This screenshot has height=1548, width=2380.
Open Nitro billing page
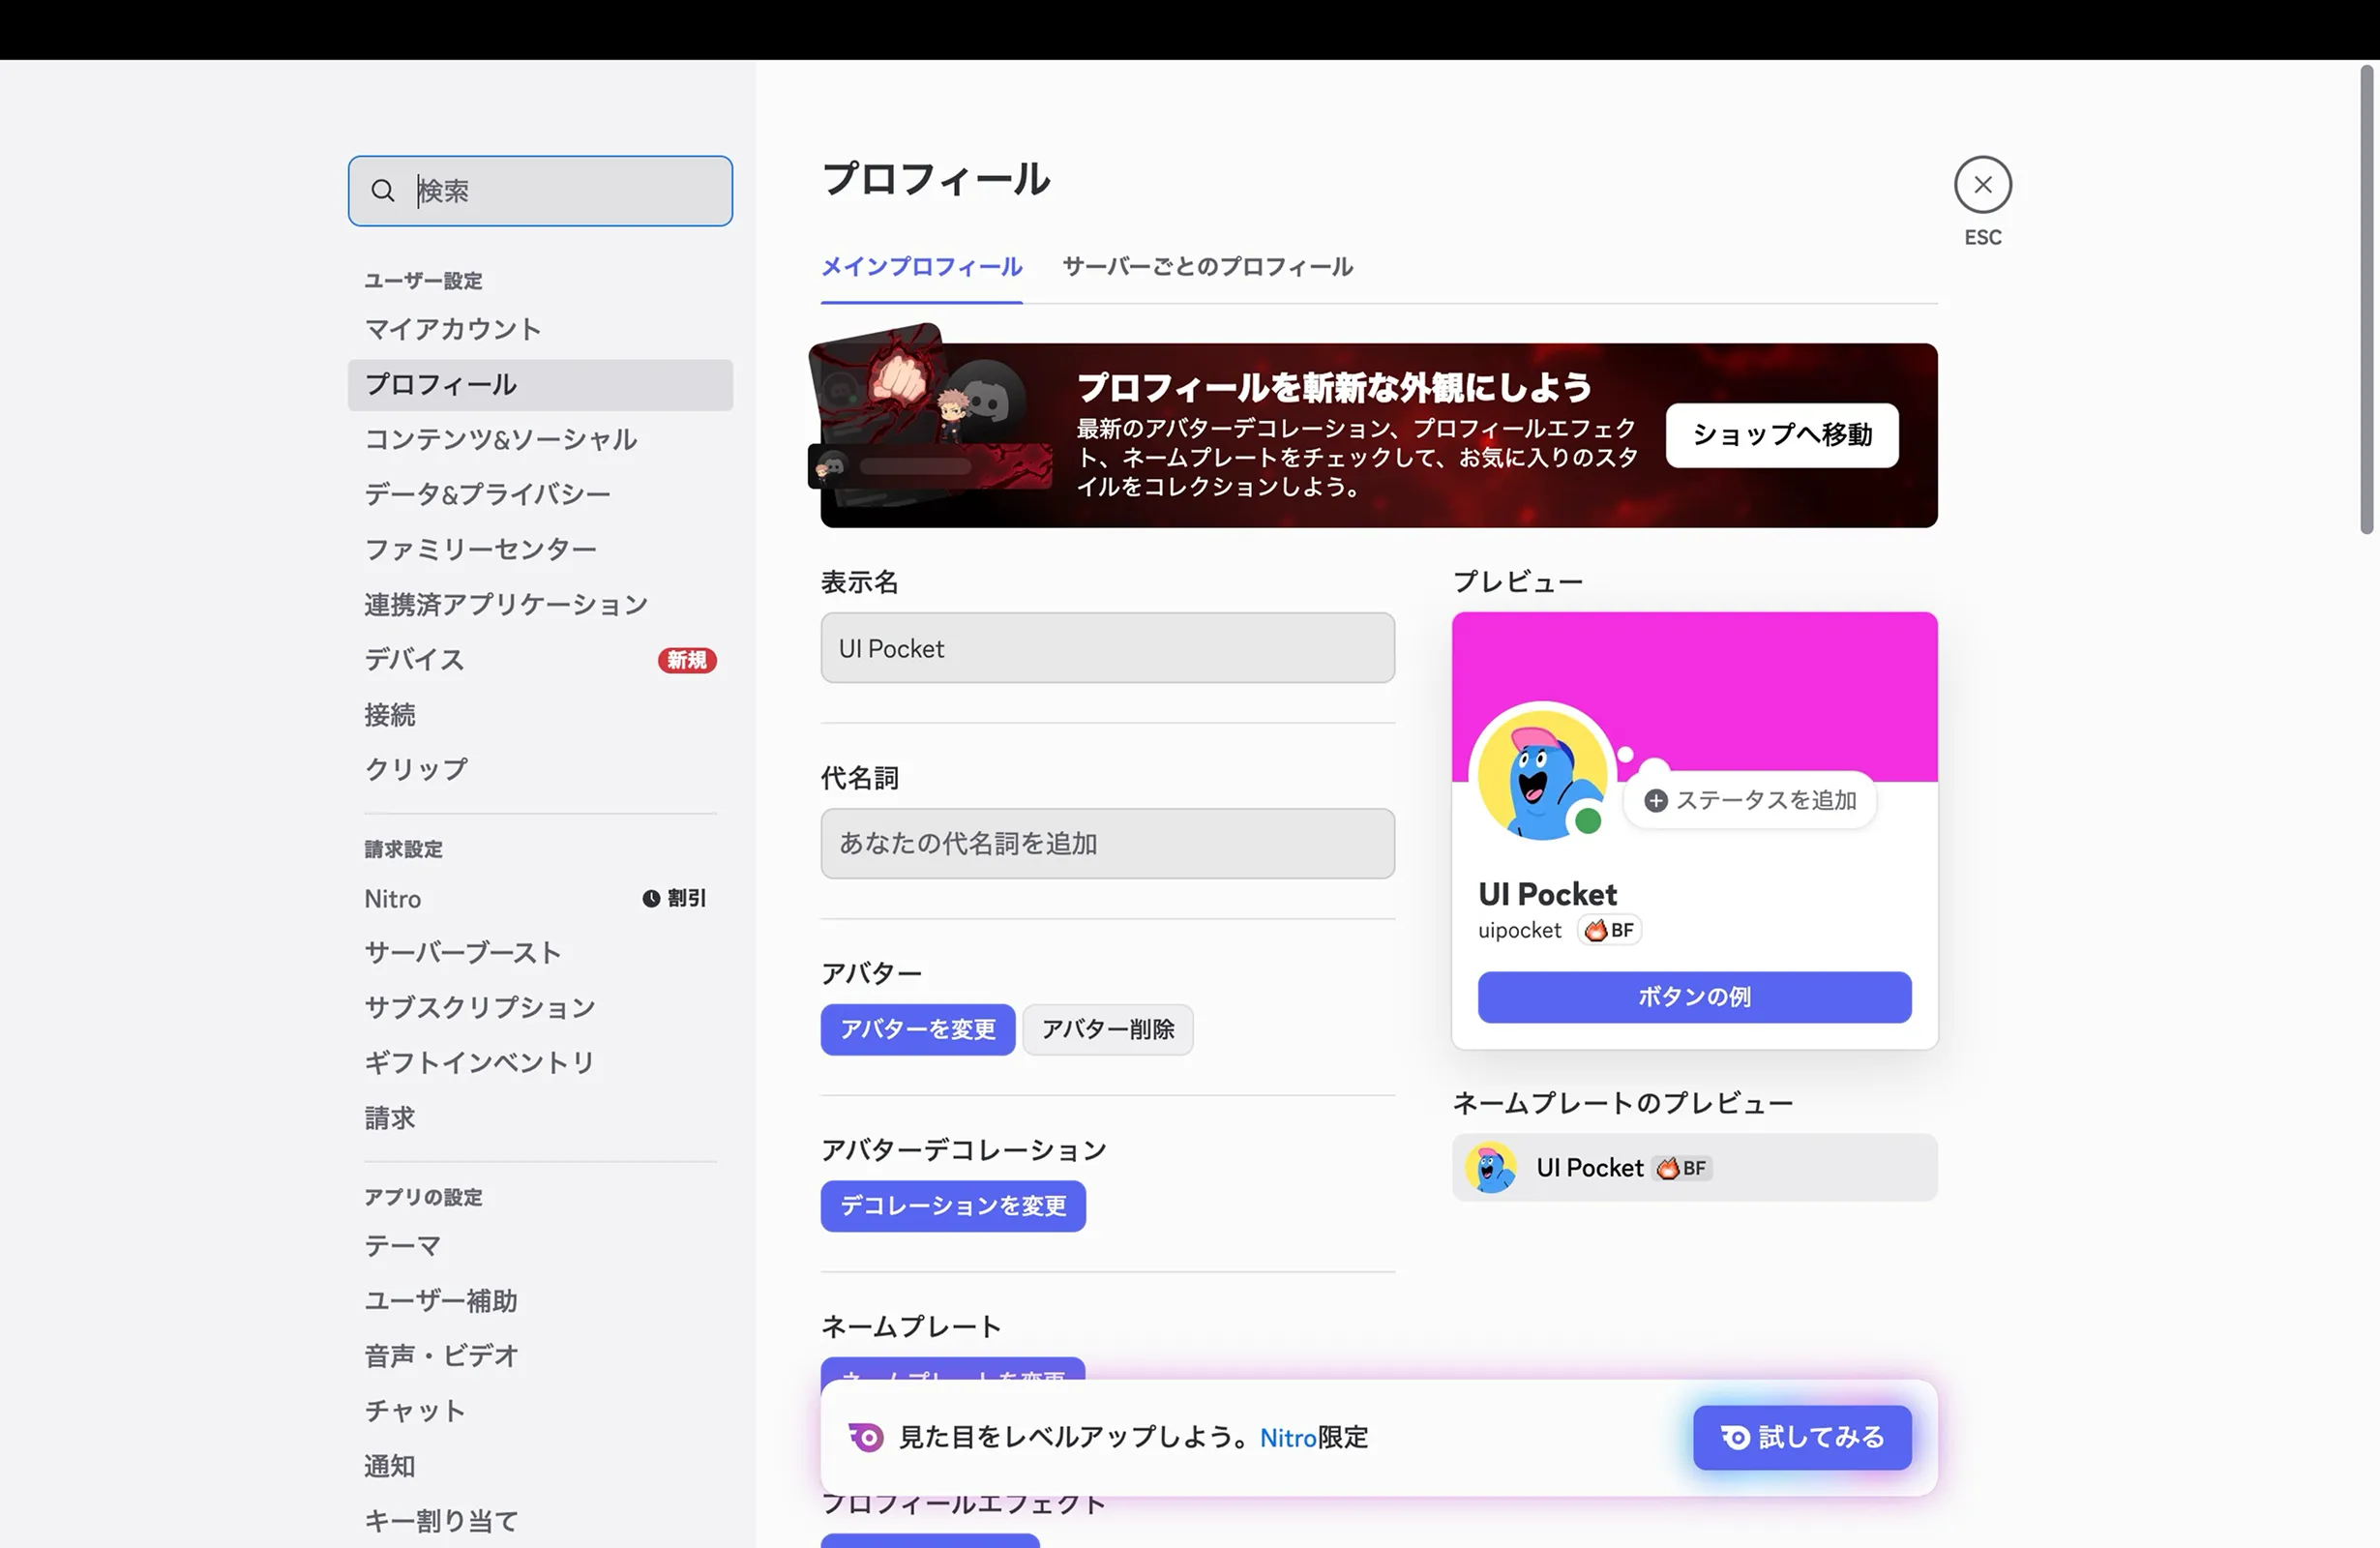[x=540, y=898]
